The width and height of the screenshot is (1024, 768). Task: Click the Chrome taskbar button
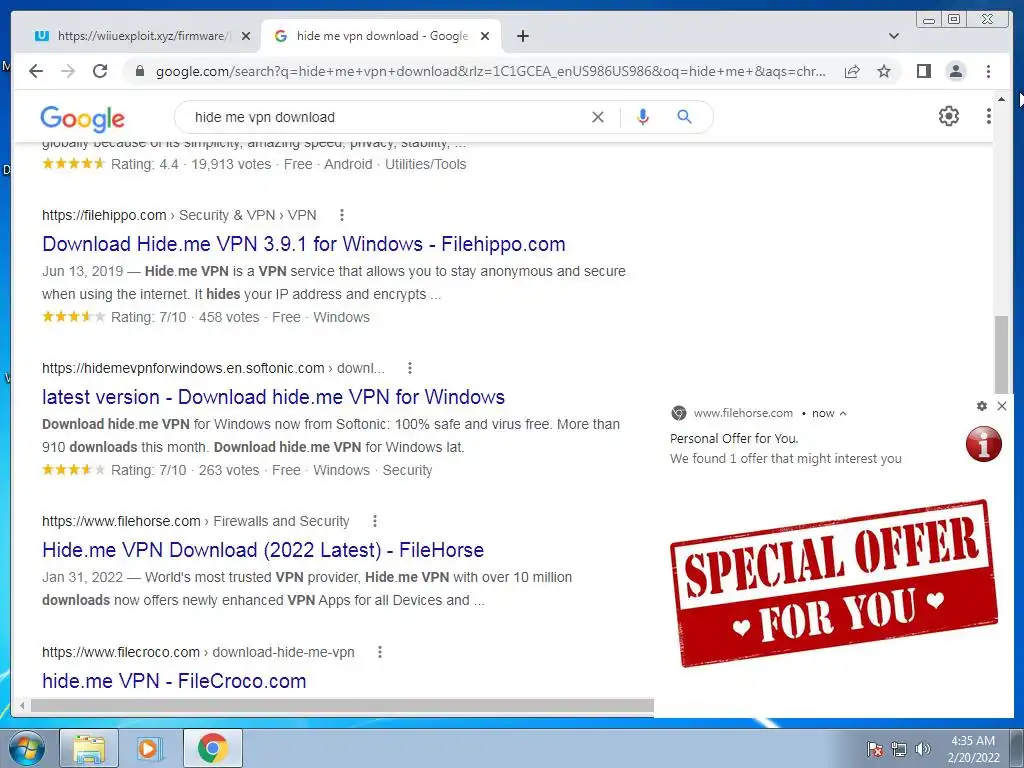click(212, 748)
